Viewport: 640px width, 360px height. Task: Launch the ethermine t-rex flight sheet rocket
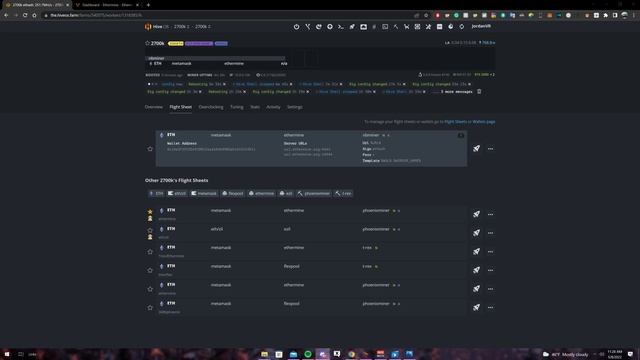[x=476, y=251]
